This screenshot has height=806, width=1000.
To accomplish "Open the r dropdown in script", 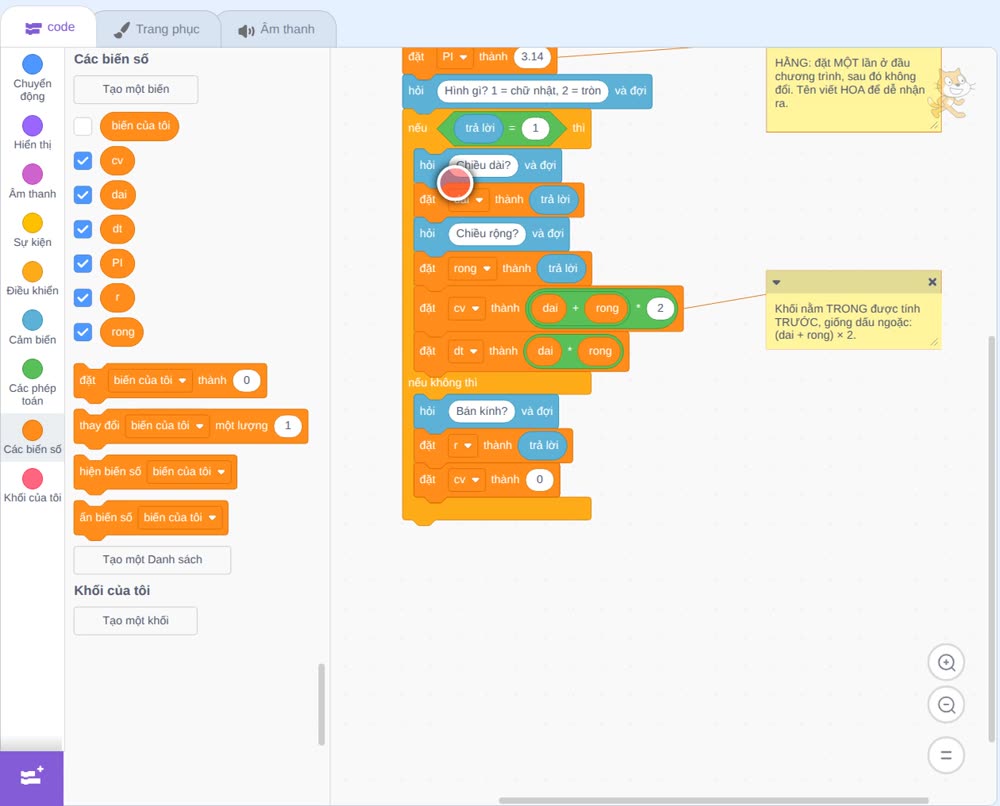I will 462,445.
